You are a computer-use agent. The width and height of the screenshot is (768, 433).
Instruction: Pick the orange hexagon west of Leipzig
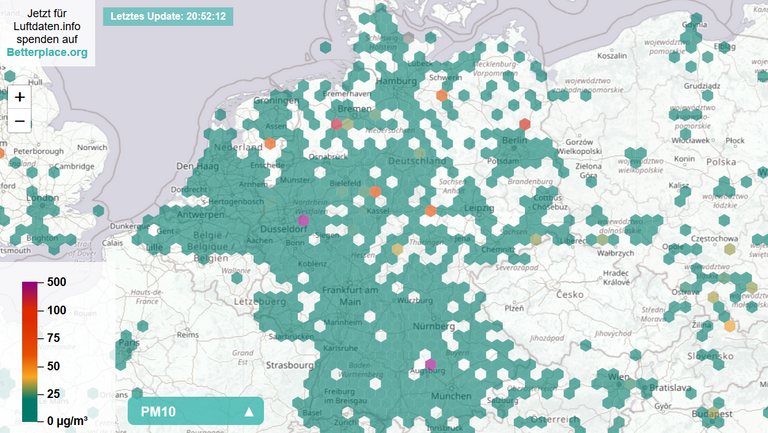(x=430, y=211)
